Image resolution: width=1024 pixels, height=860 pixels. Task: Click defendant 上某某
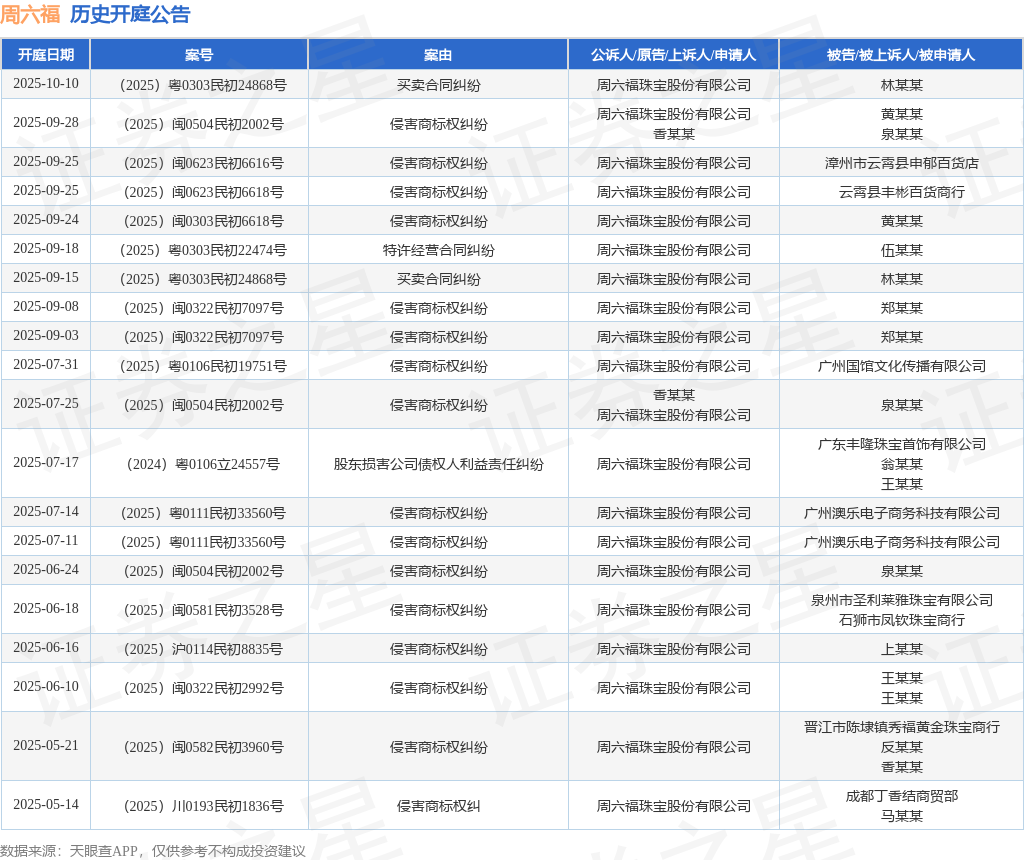(901, 649)
